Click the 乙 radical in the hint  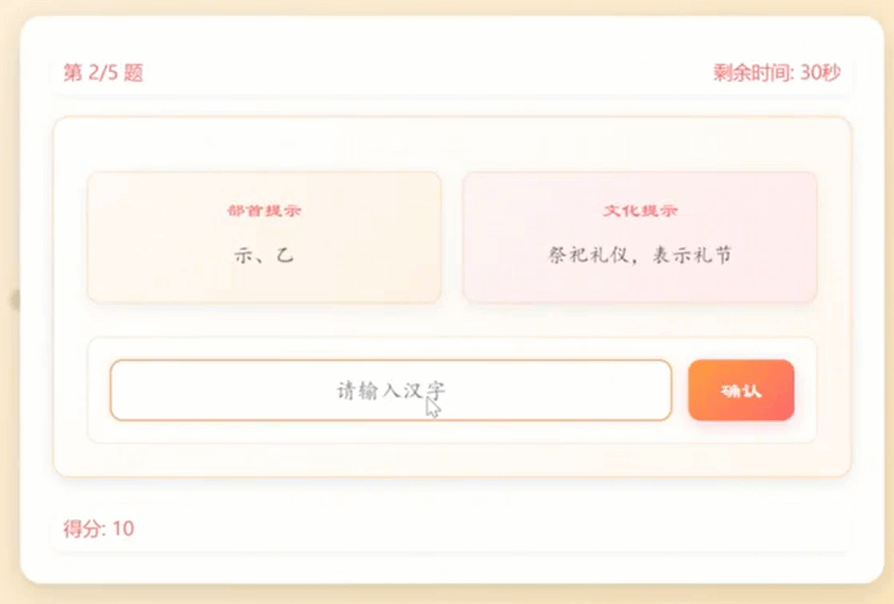tap(286, 256)
